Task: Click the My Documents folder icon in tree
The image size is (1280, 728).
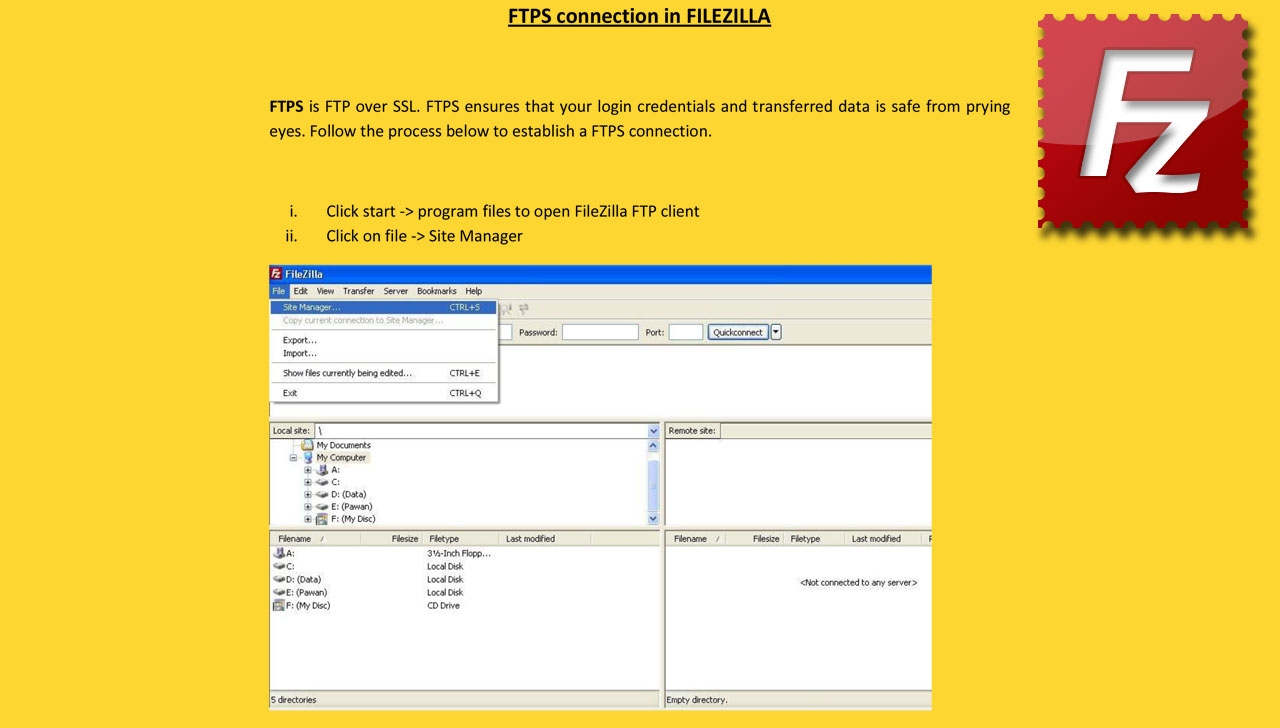Action: [x=308, y=445]
